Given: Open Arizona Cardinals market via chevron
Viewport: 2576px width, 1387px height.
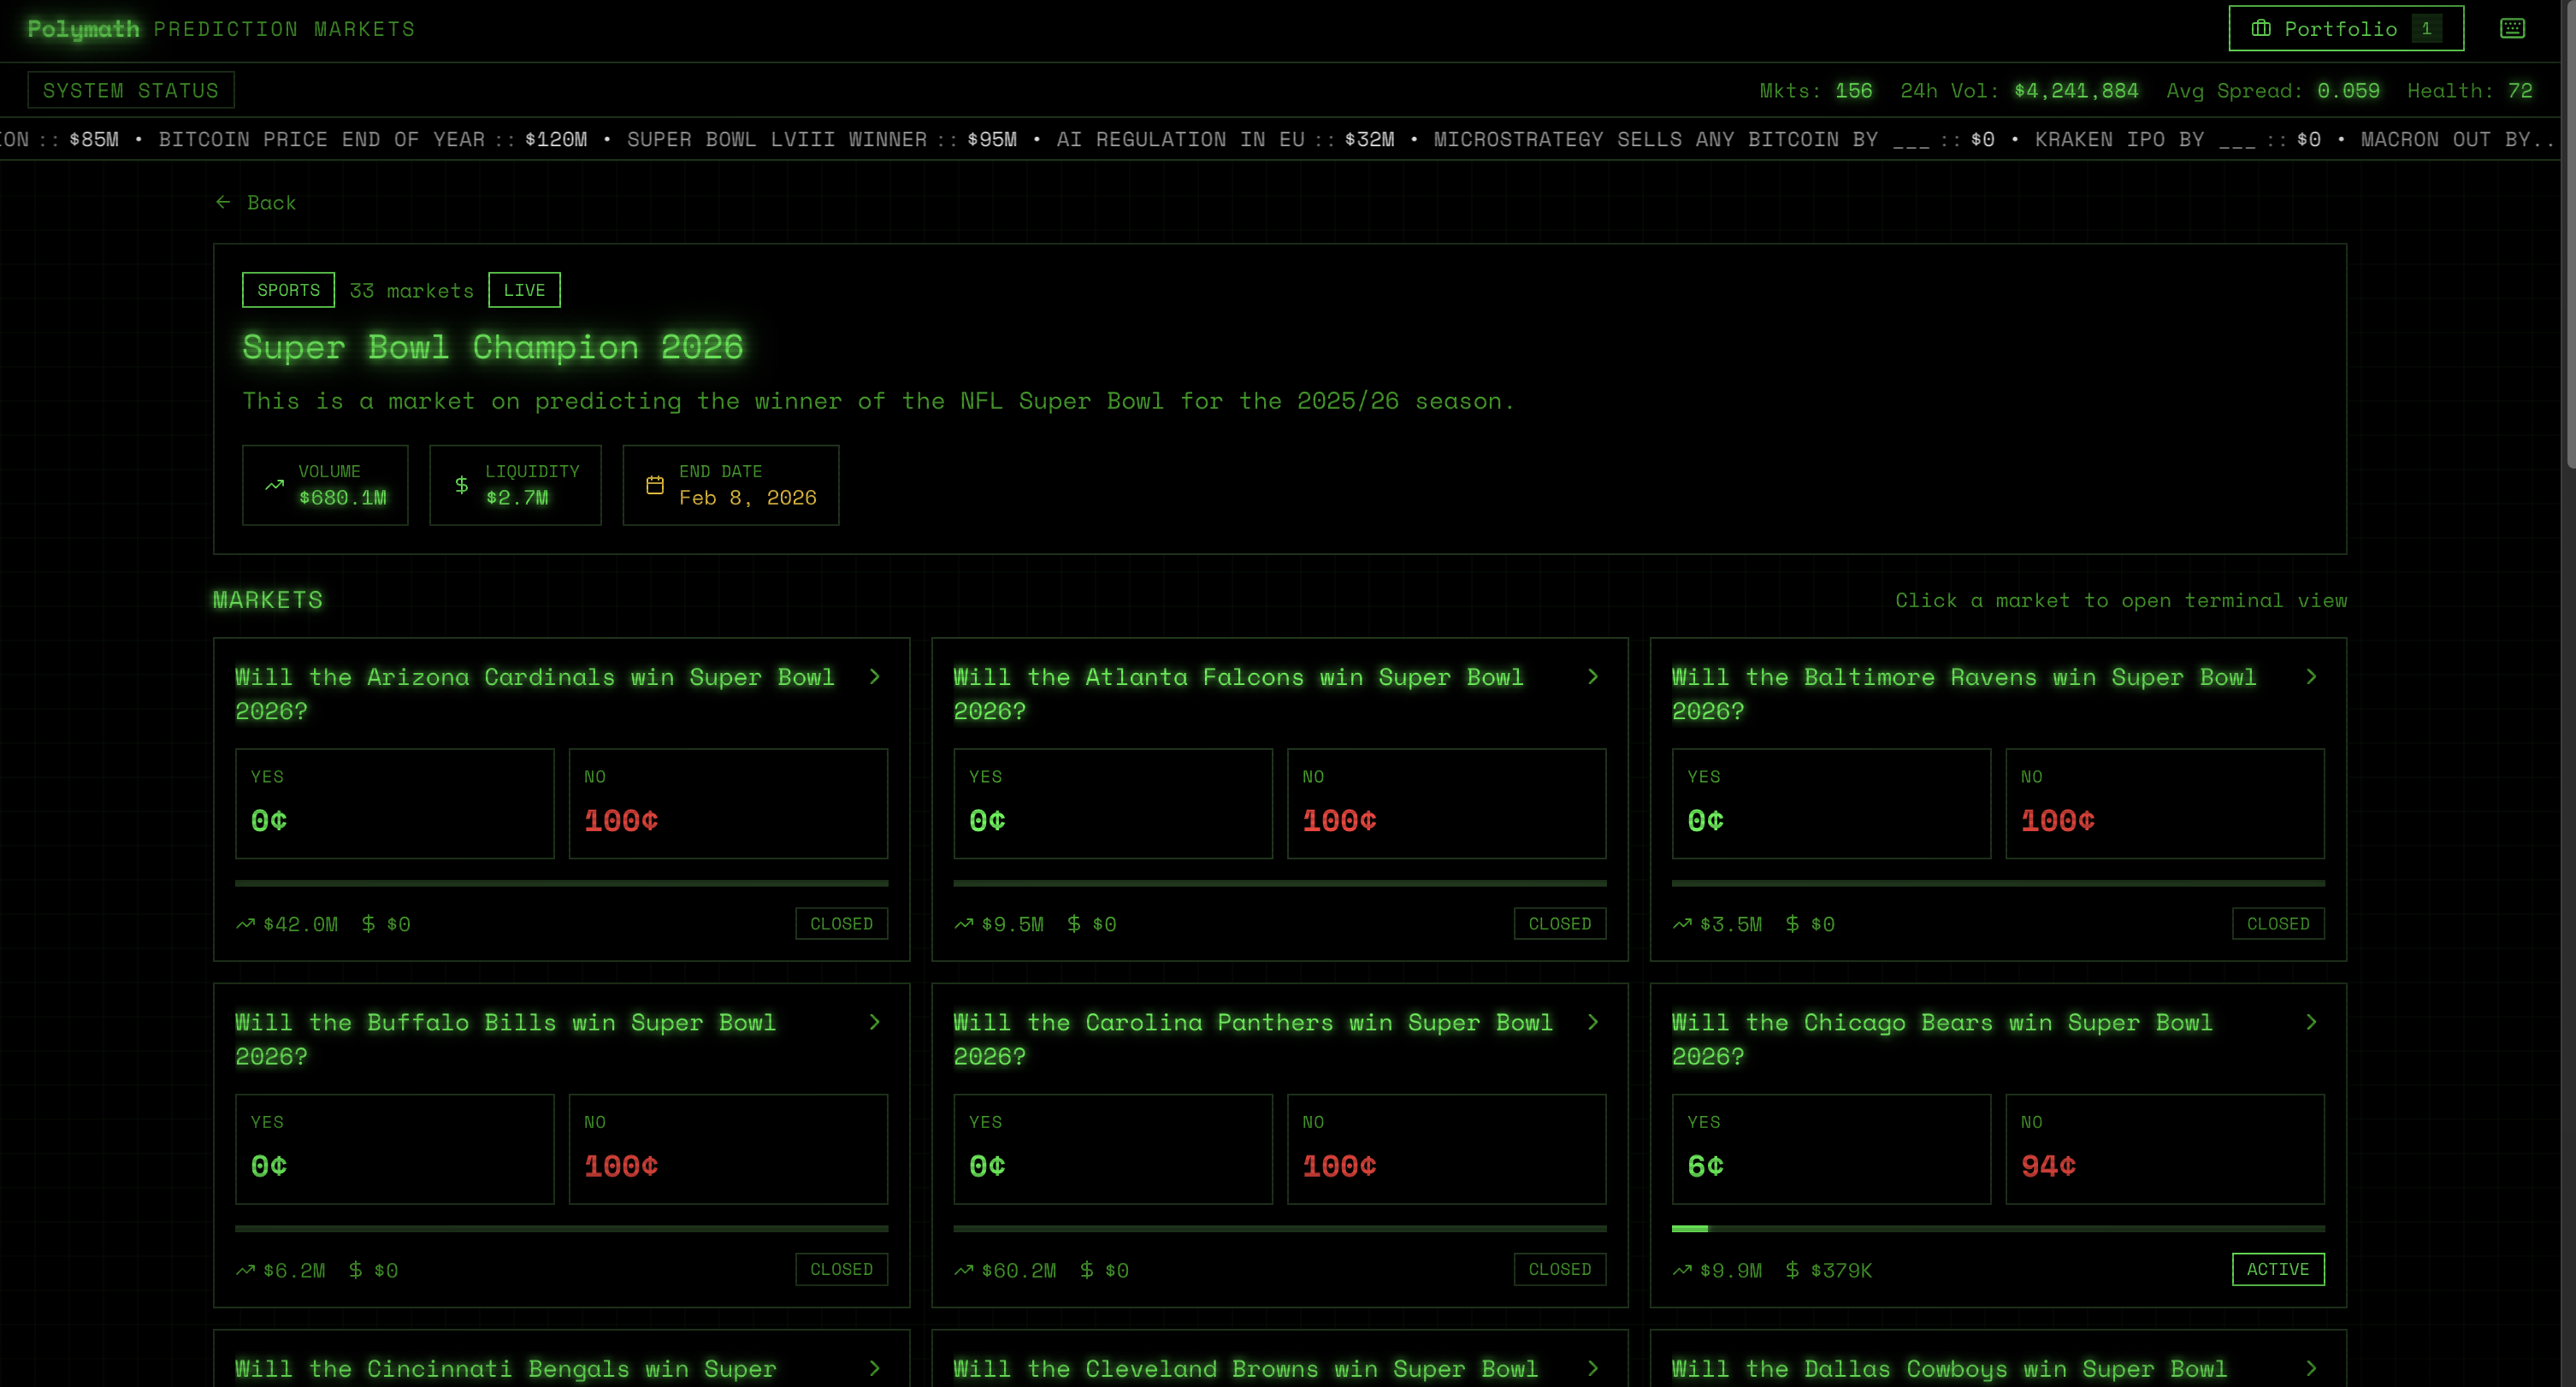Looking at the screenshot, I should (x=875, y=677).
